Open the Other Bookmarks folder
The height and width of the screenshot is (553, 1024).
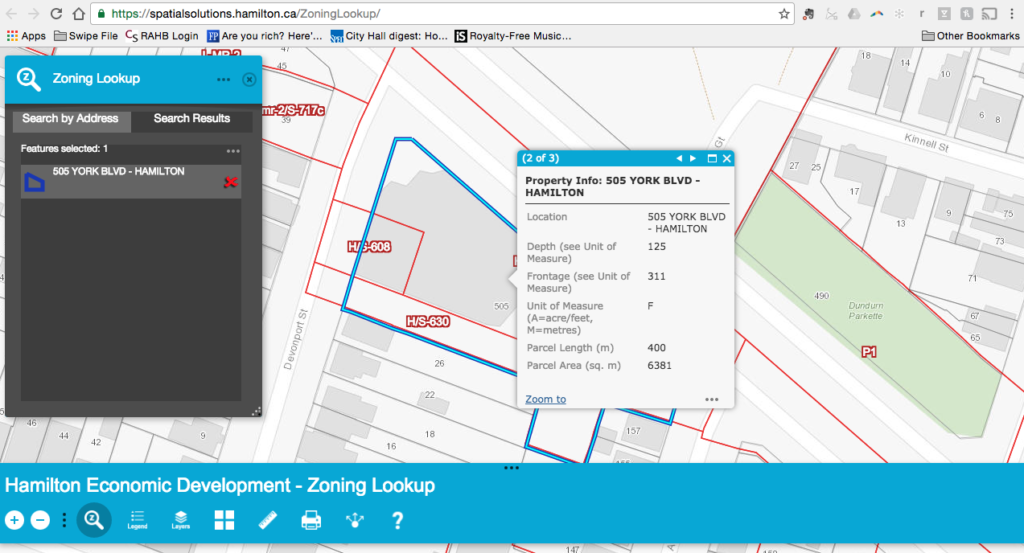970,36
